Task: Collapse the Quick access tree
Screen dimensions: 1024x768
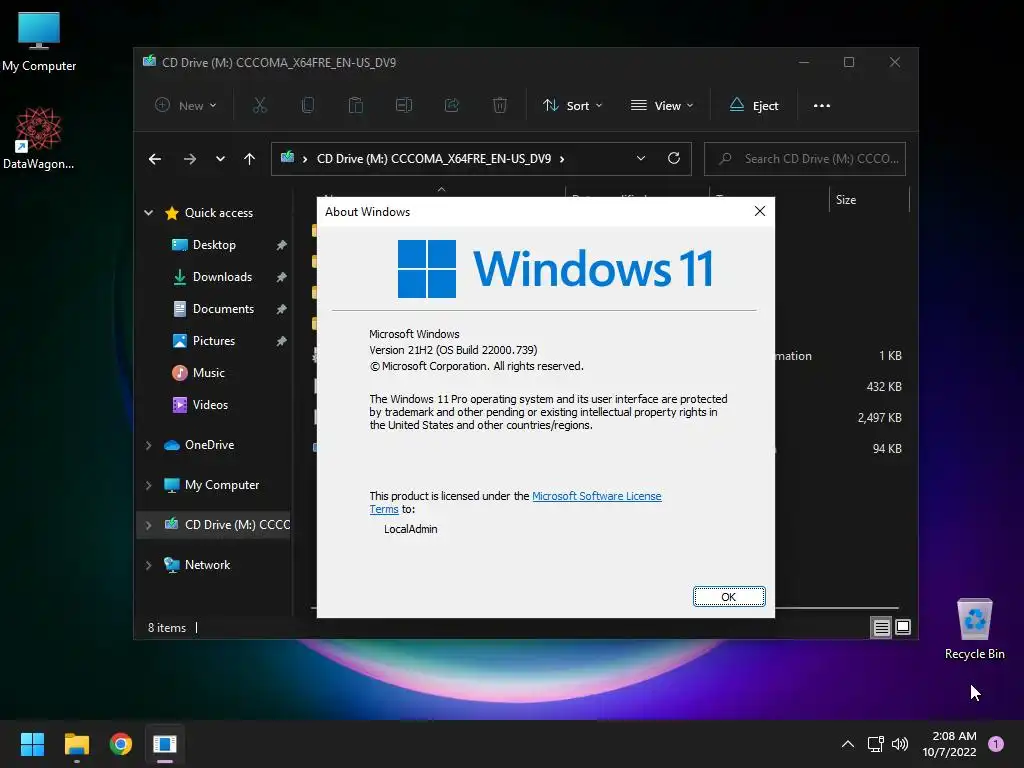Action: tap(148, 213)
